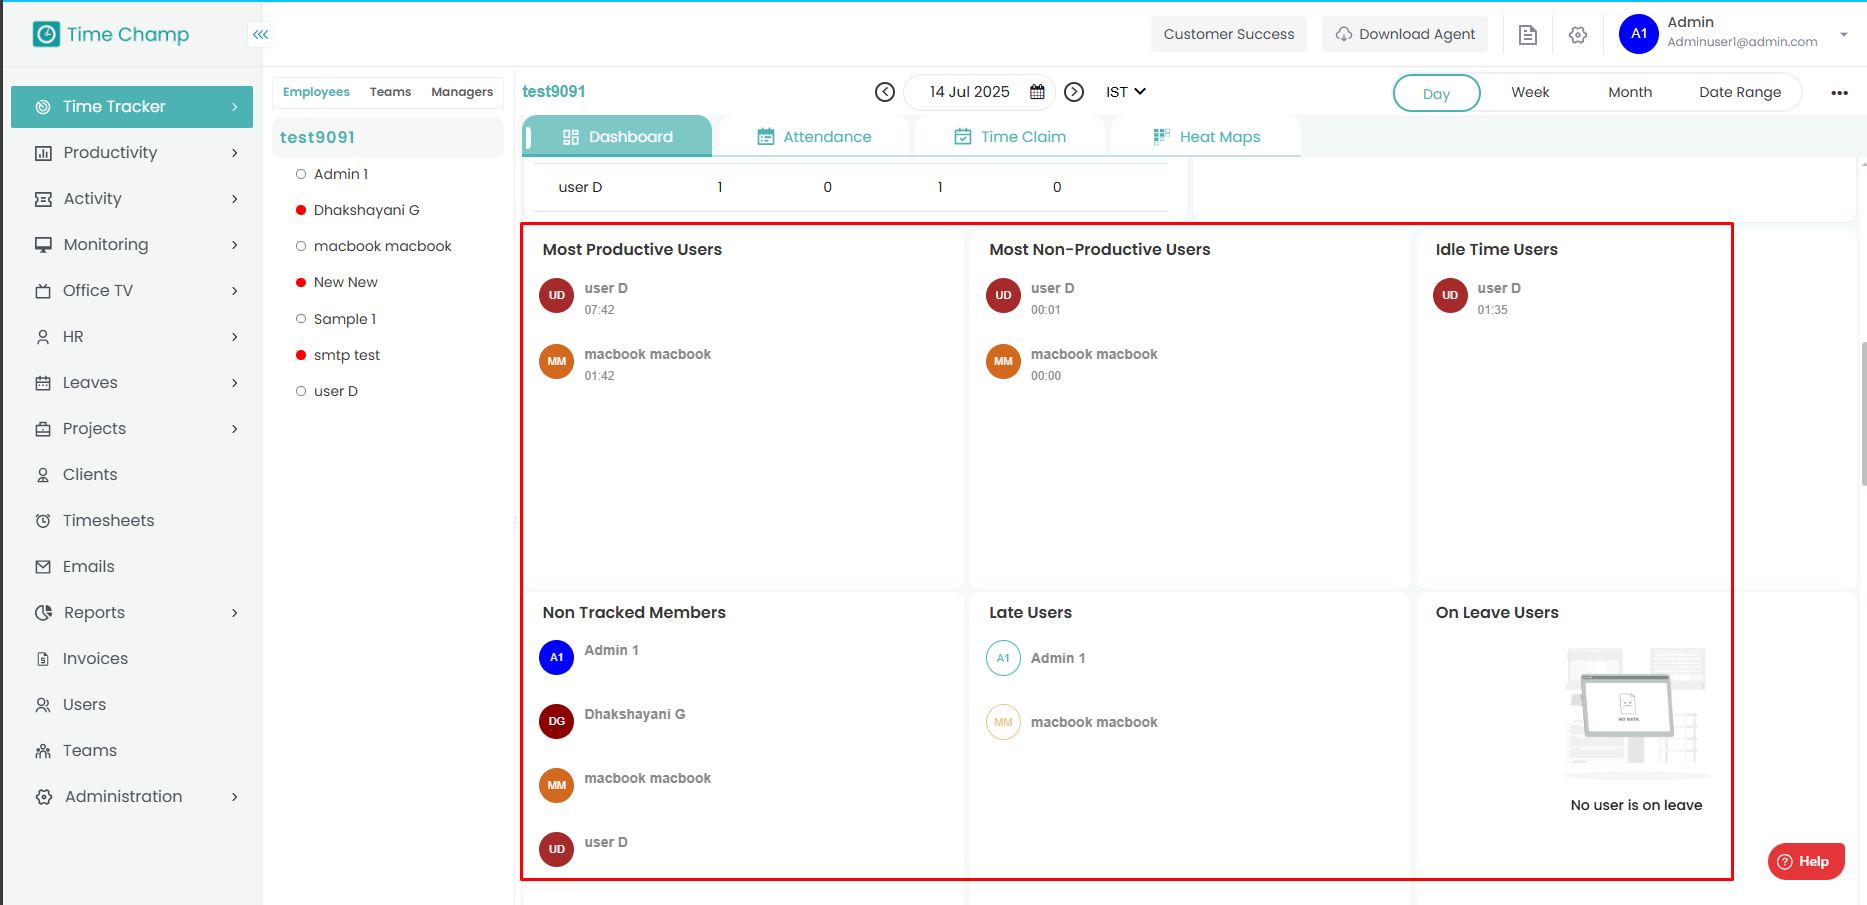
Task: Click the DG avatar in Non Tracked Members
Action: [x=557, y=722]
